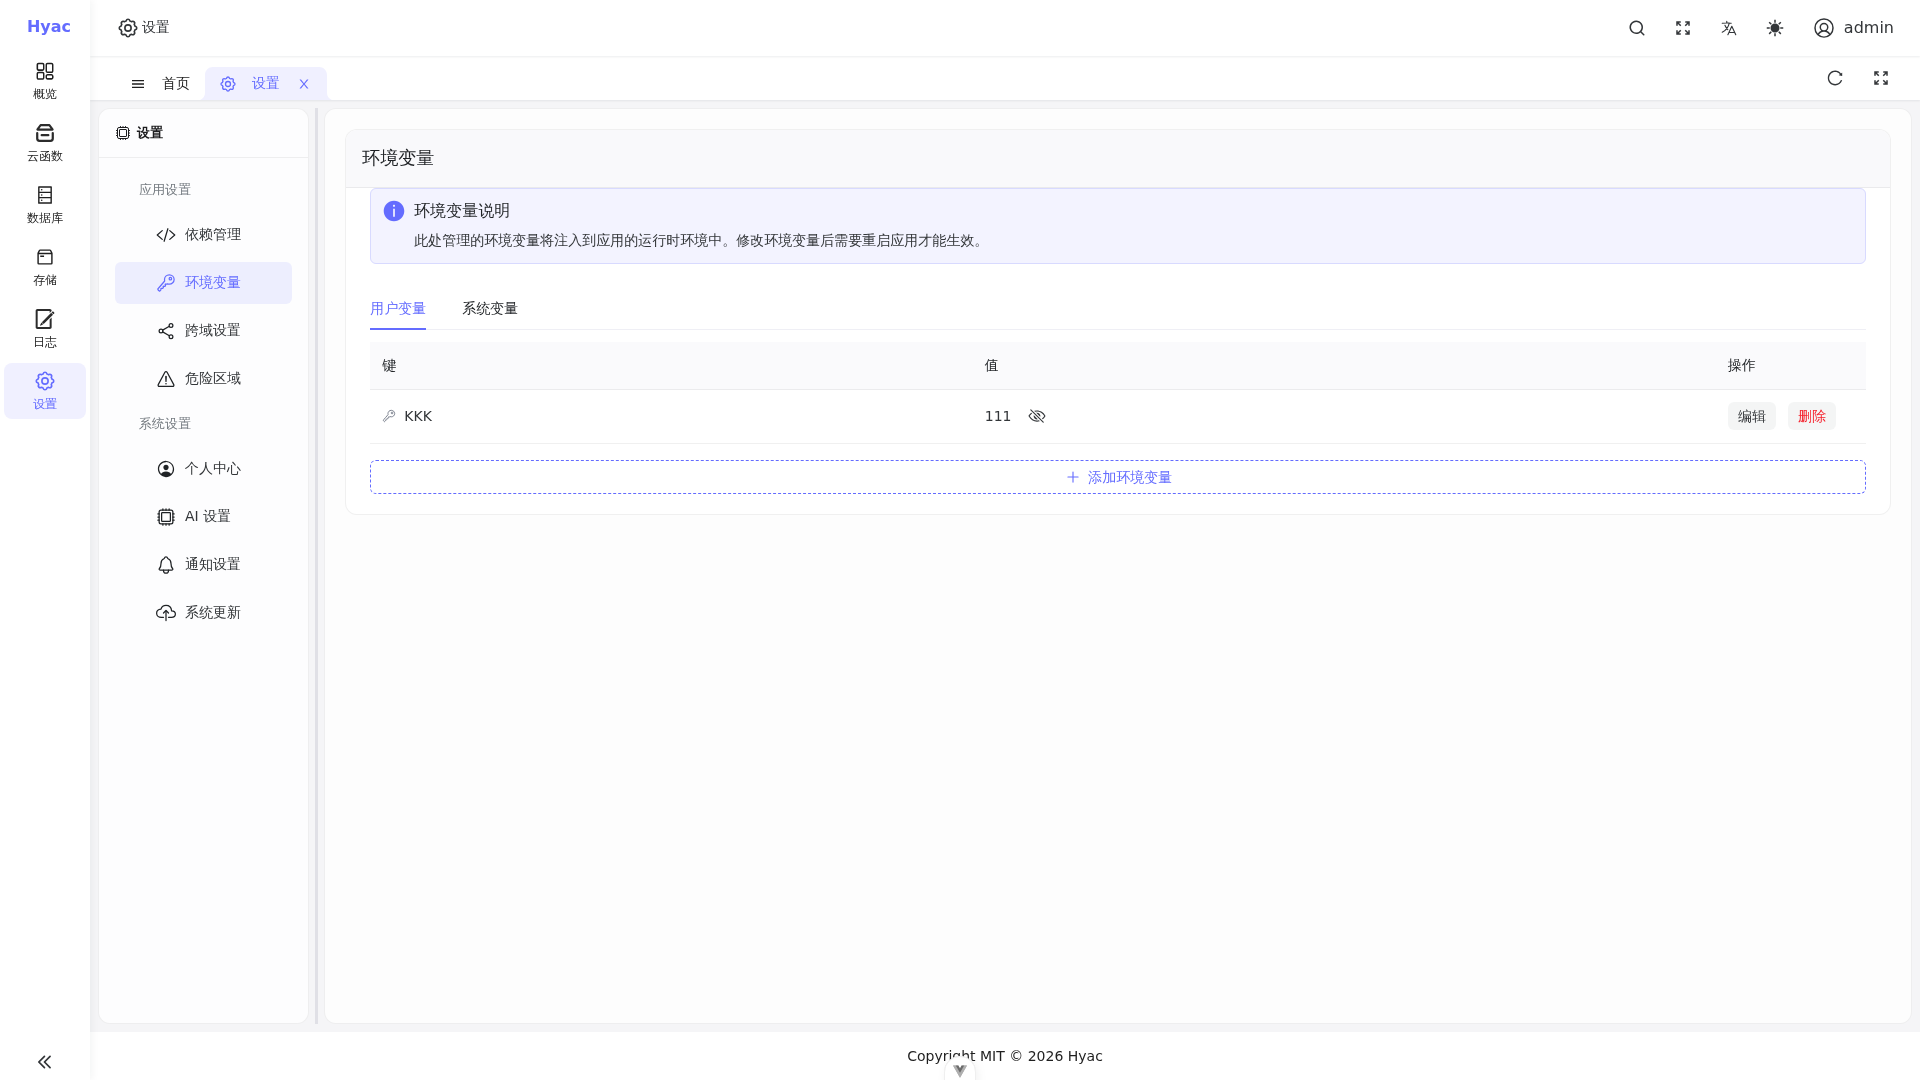Image resolution: width=1920 pixels, height=1080 pixels.
Task: Click the Copyright MIT © 2026 Hyac text
Action: click(x=1005, y=1056)
